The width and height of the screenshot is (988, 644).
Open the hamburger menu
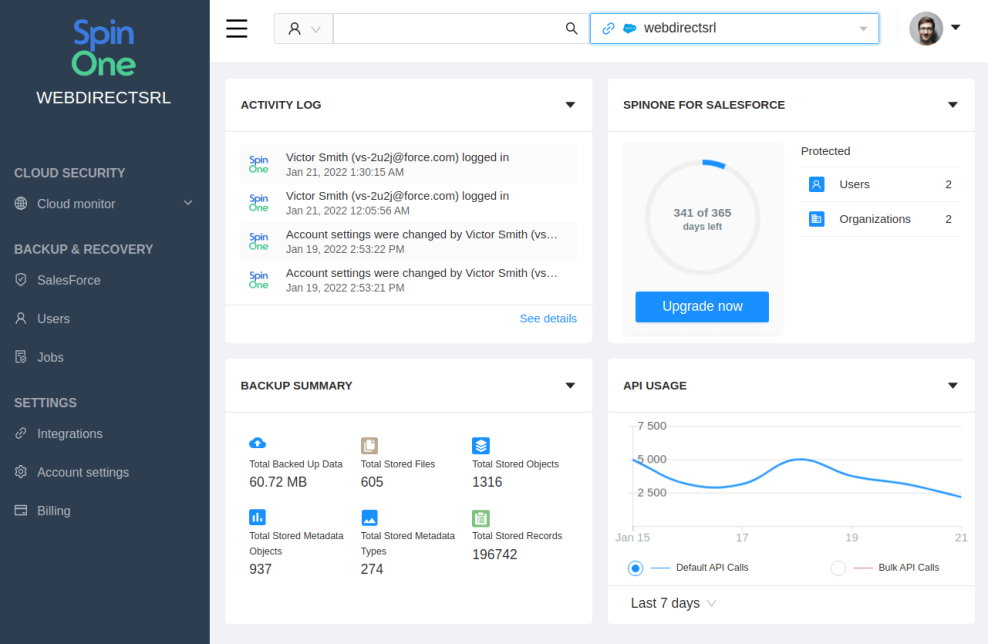236,28
